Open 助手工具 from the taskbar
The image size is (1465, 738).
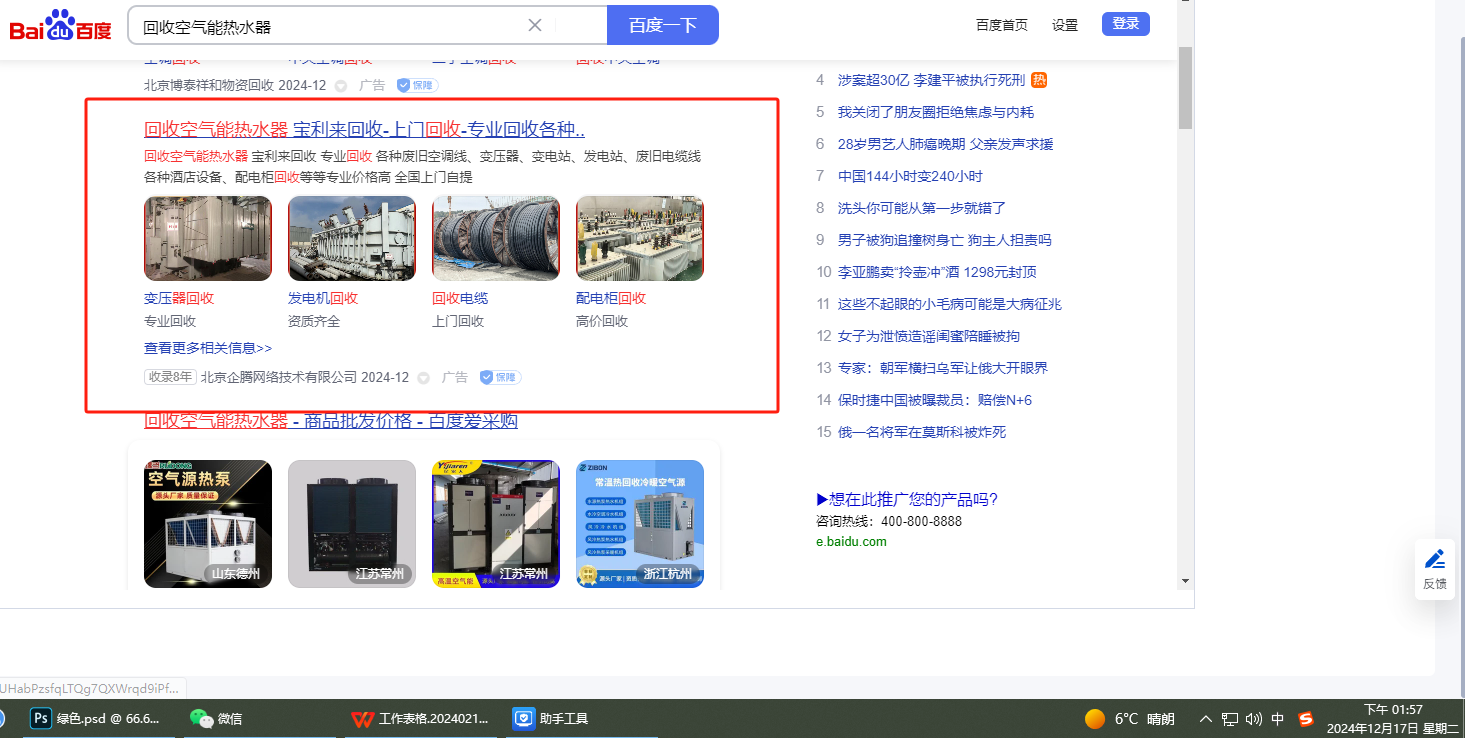point(551,718)
